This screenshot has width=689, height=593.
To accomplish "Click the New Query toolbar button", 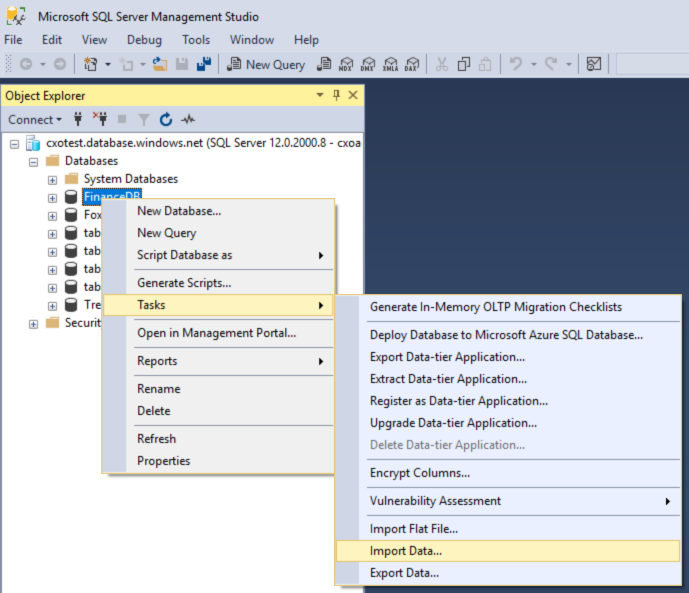I will tap(266, 65).
